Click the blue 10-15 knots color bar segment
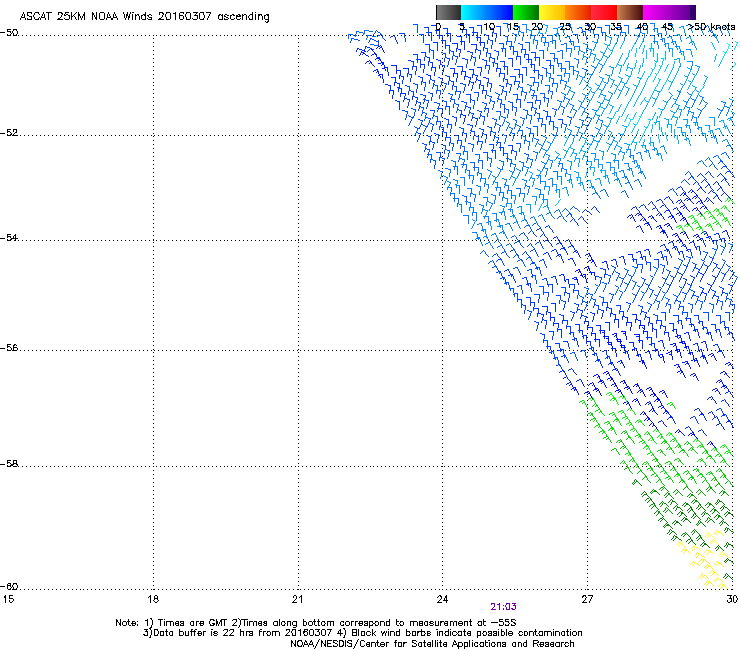 pyautogui.click(x=500, y=12)
